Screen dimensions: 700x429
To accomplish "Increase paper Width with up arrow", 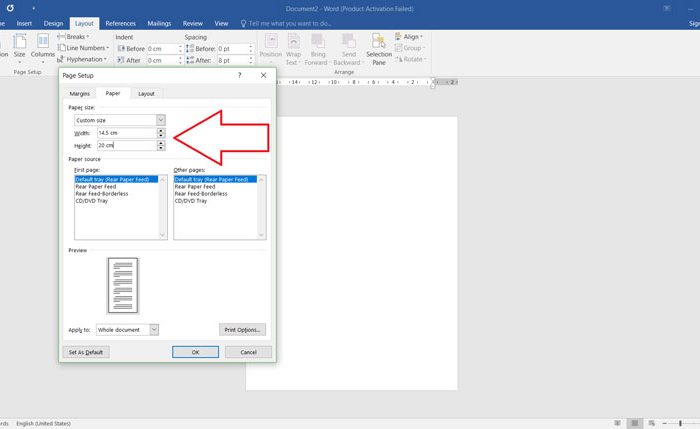I will [x=161, y=130].
